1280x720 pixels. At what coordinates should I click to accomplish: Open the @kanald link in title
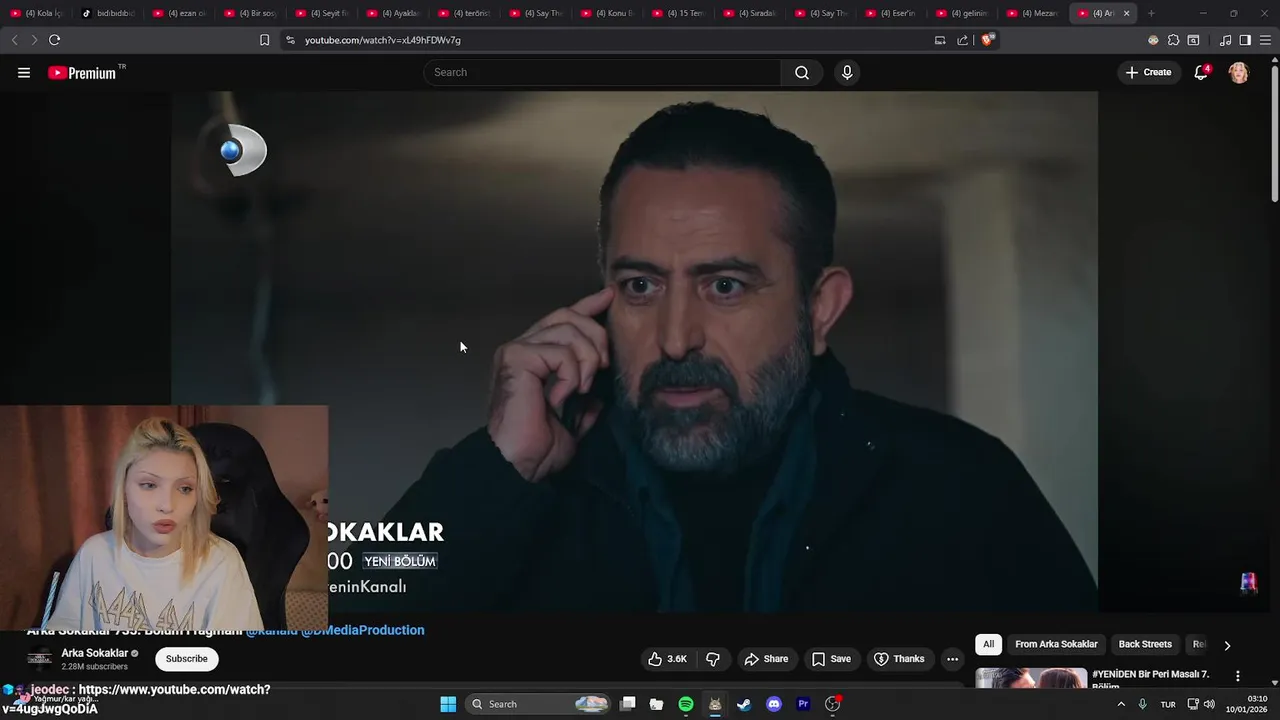point(272,630)
